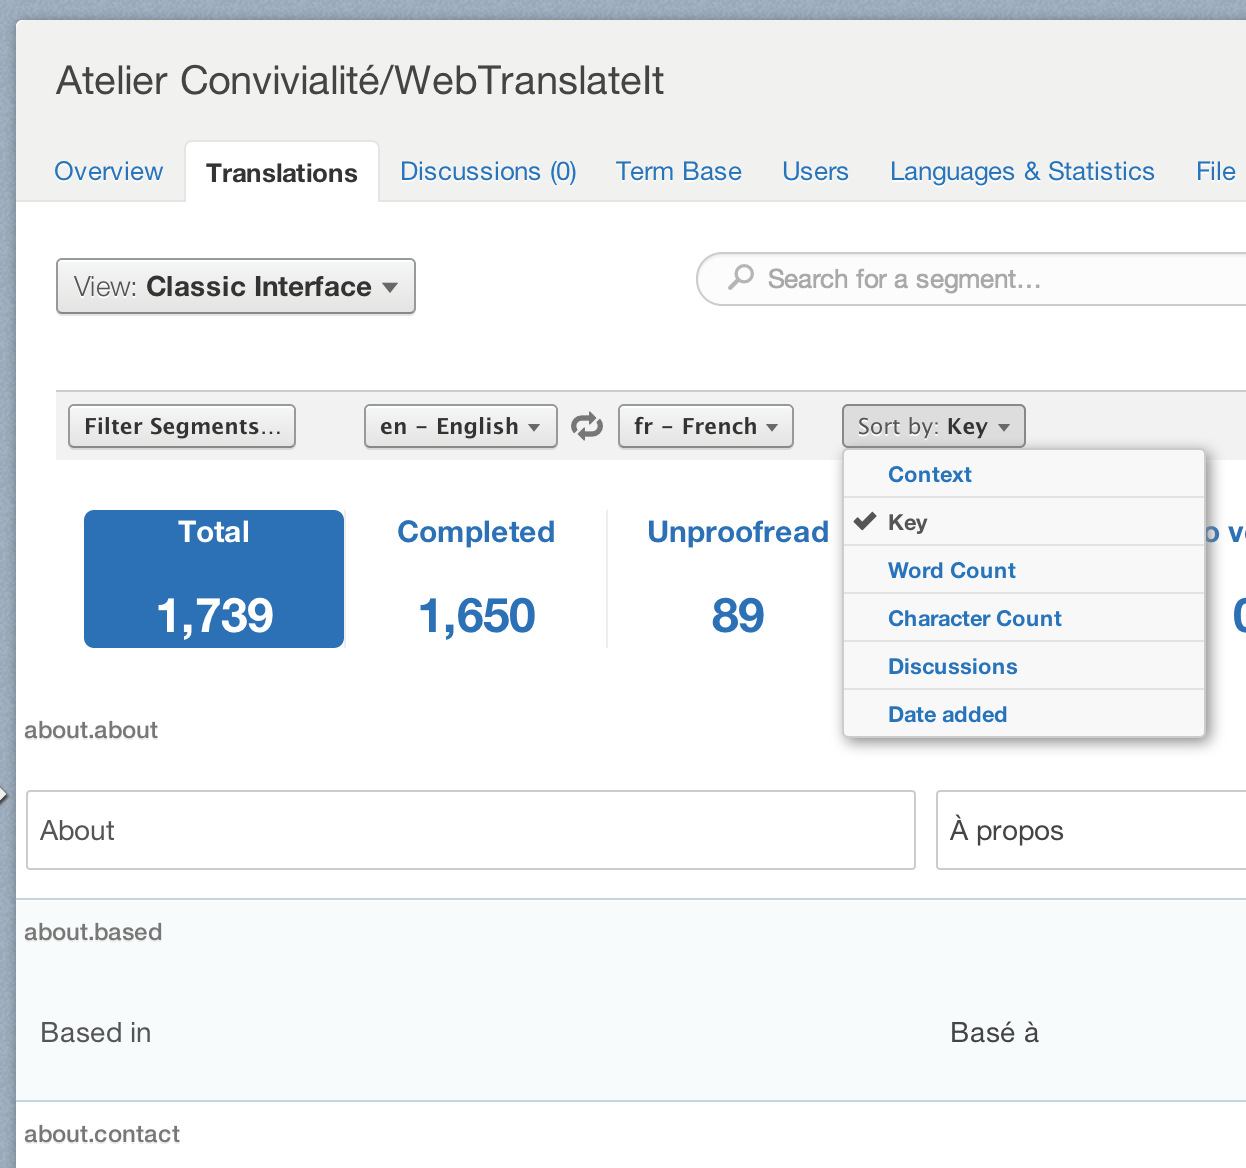Open the Overview tab
This screenshot has height=1168, width=1246.
coord(108,171)
